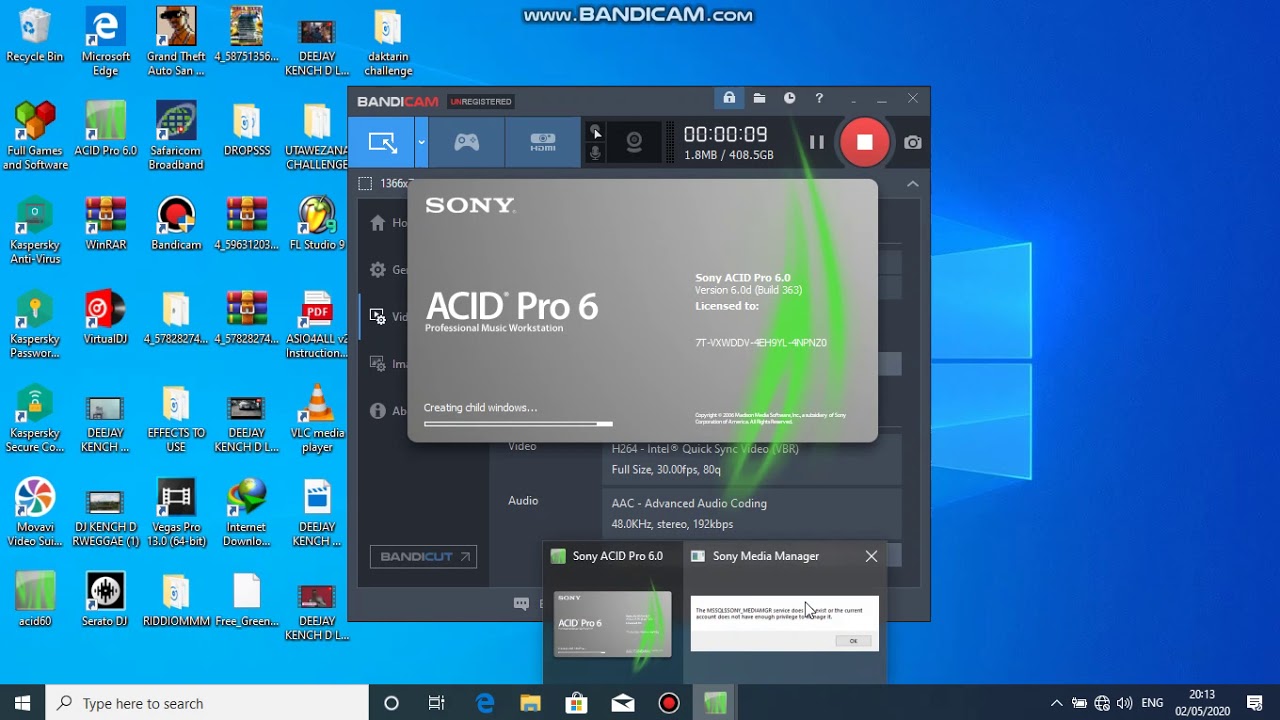1280x720 pixels.
Task: Open Grand Theft Auto San desktop shortcut
Action: pos(176,42)
